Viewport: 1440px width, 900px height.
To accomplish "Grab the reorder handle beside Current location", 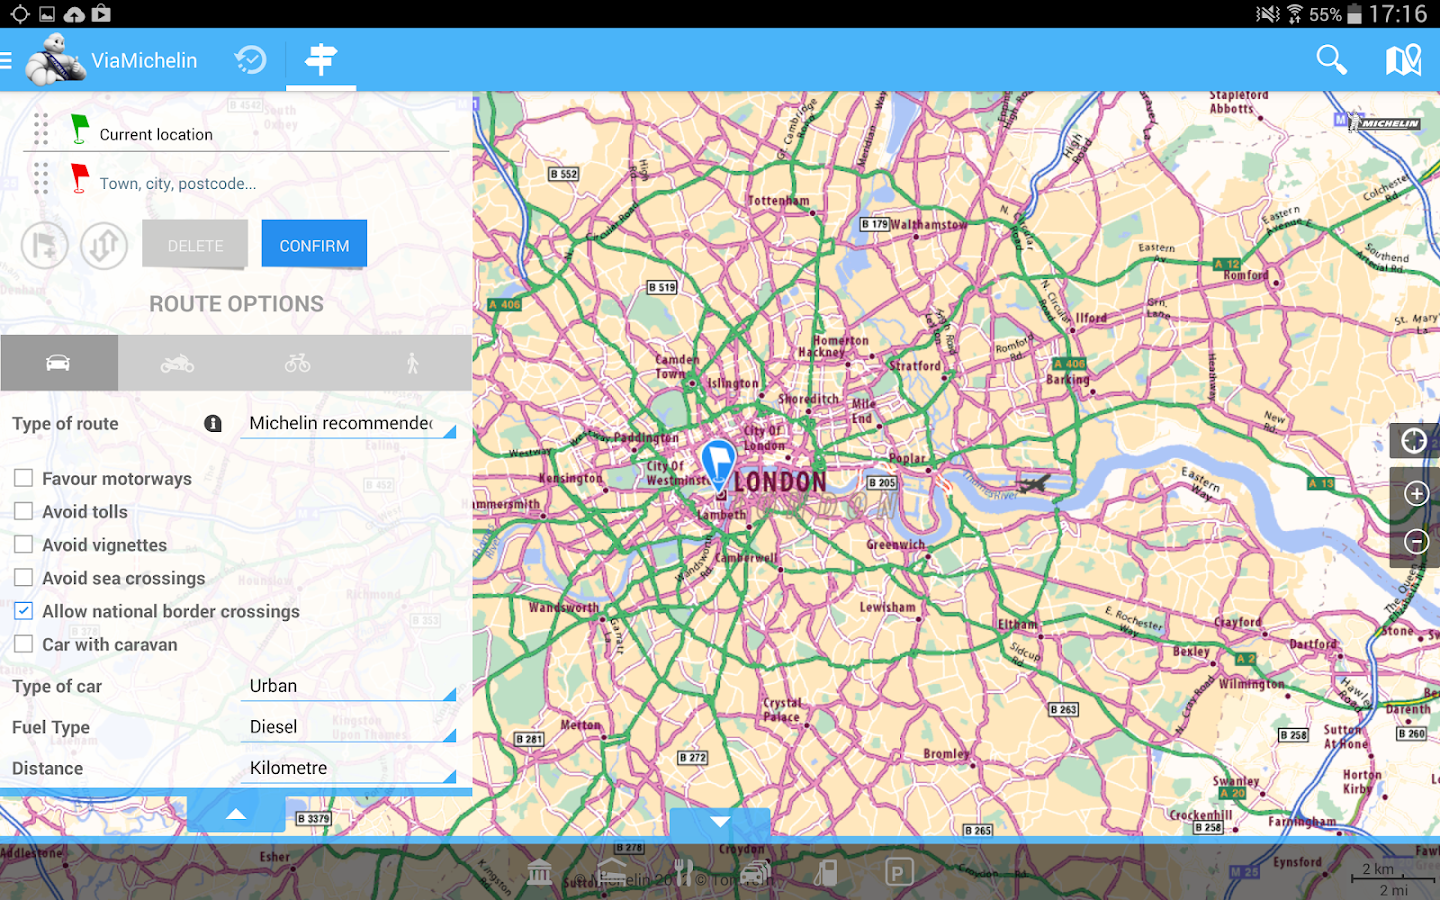I will tap(41, 129).
